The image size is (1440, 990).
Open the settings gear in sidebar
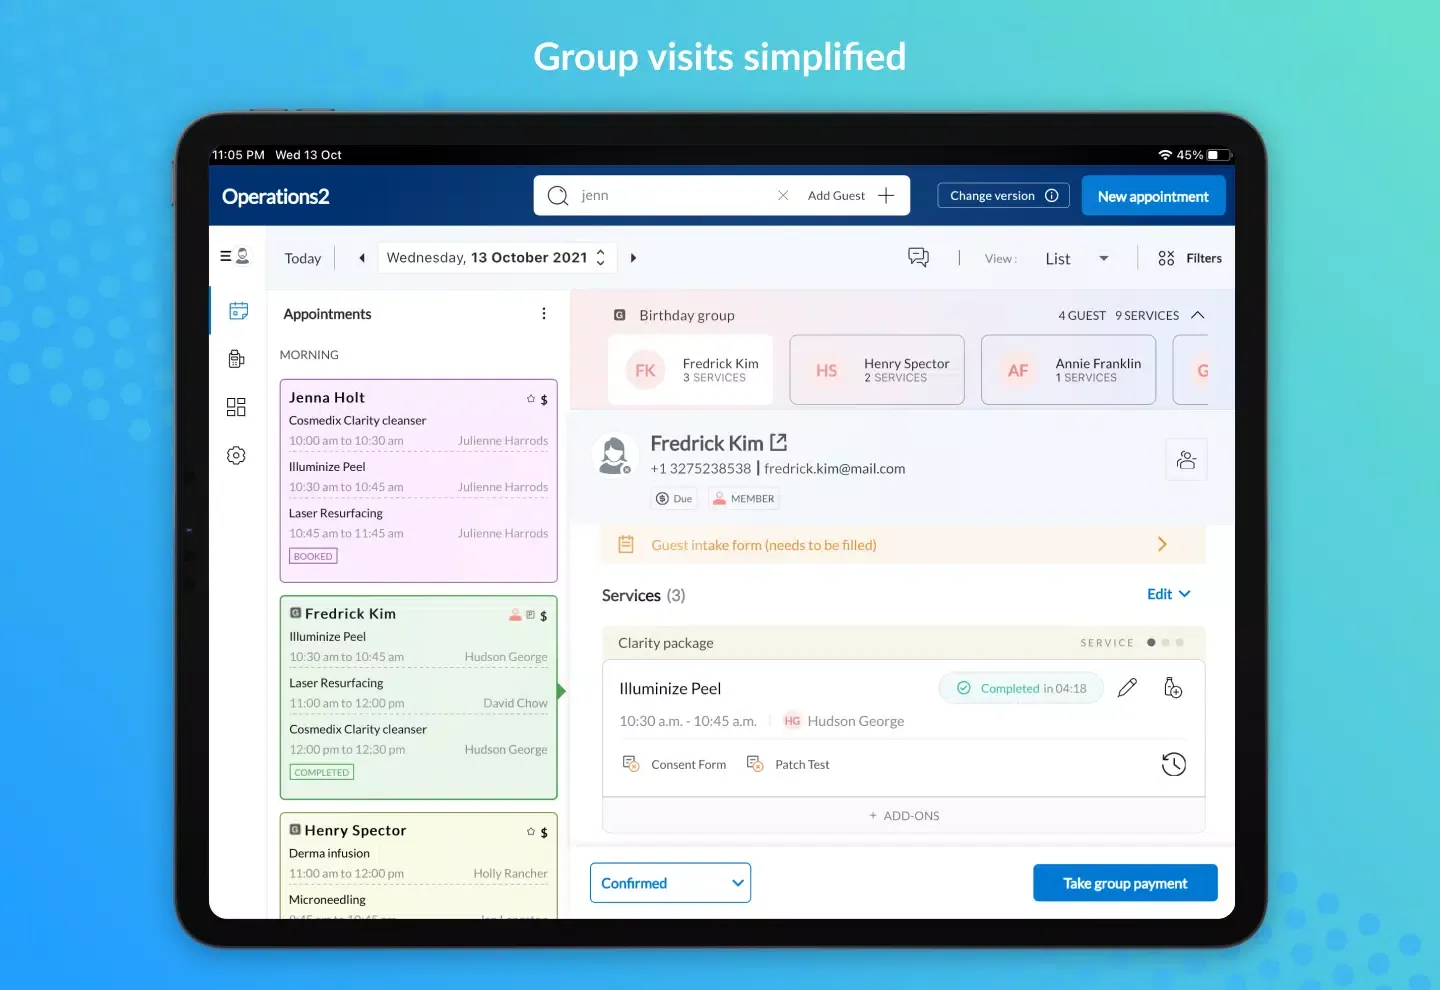(x=236, y=455)
